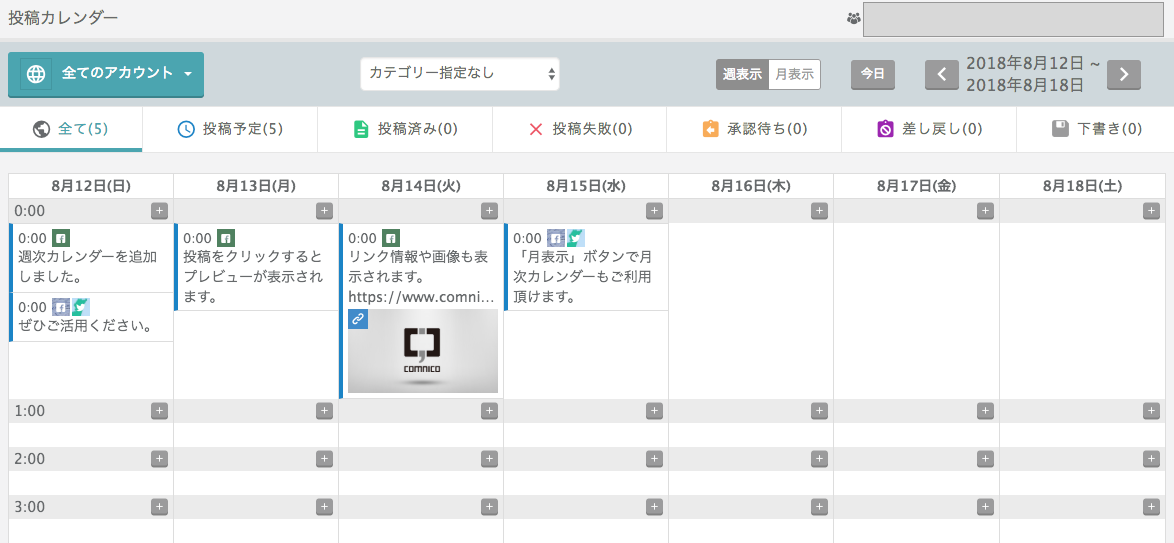Select the 下書き(0) tab
The image size is (1174, 543).
[1095, 129]
